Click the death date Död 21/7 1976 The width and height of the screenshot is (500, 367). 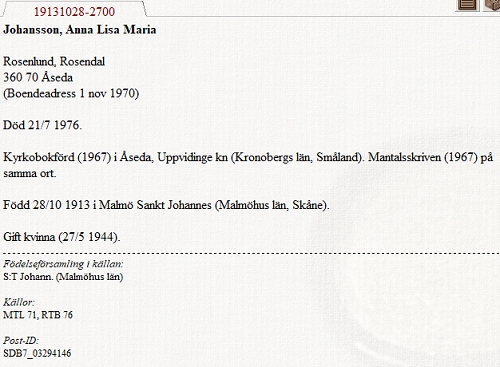pos(42,125)
